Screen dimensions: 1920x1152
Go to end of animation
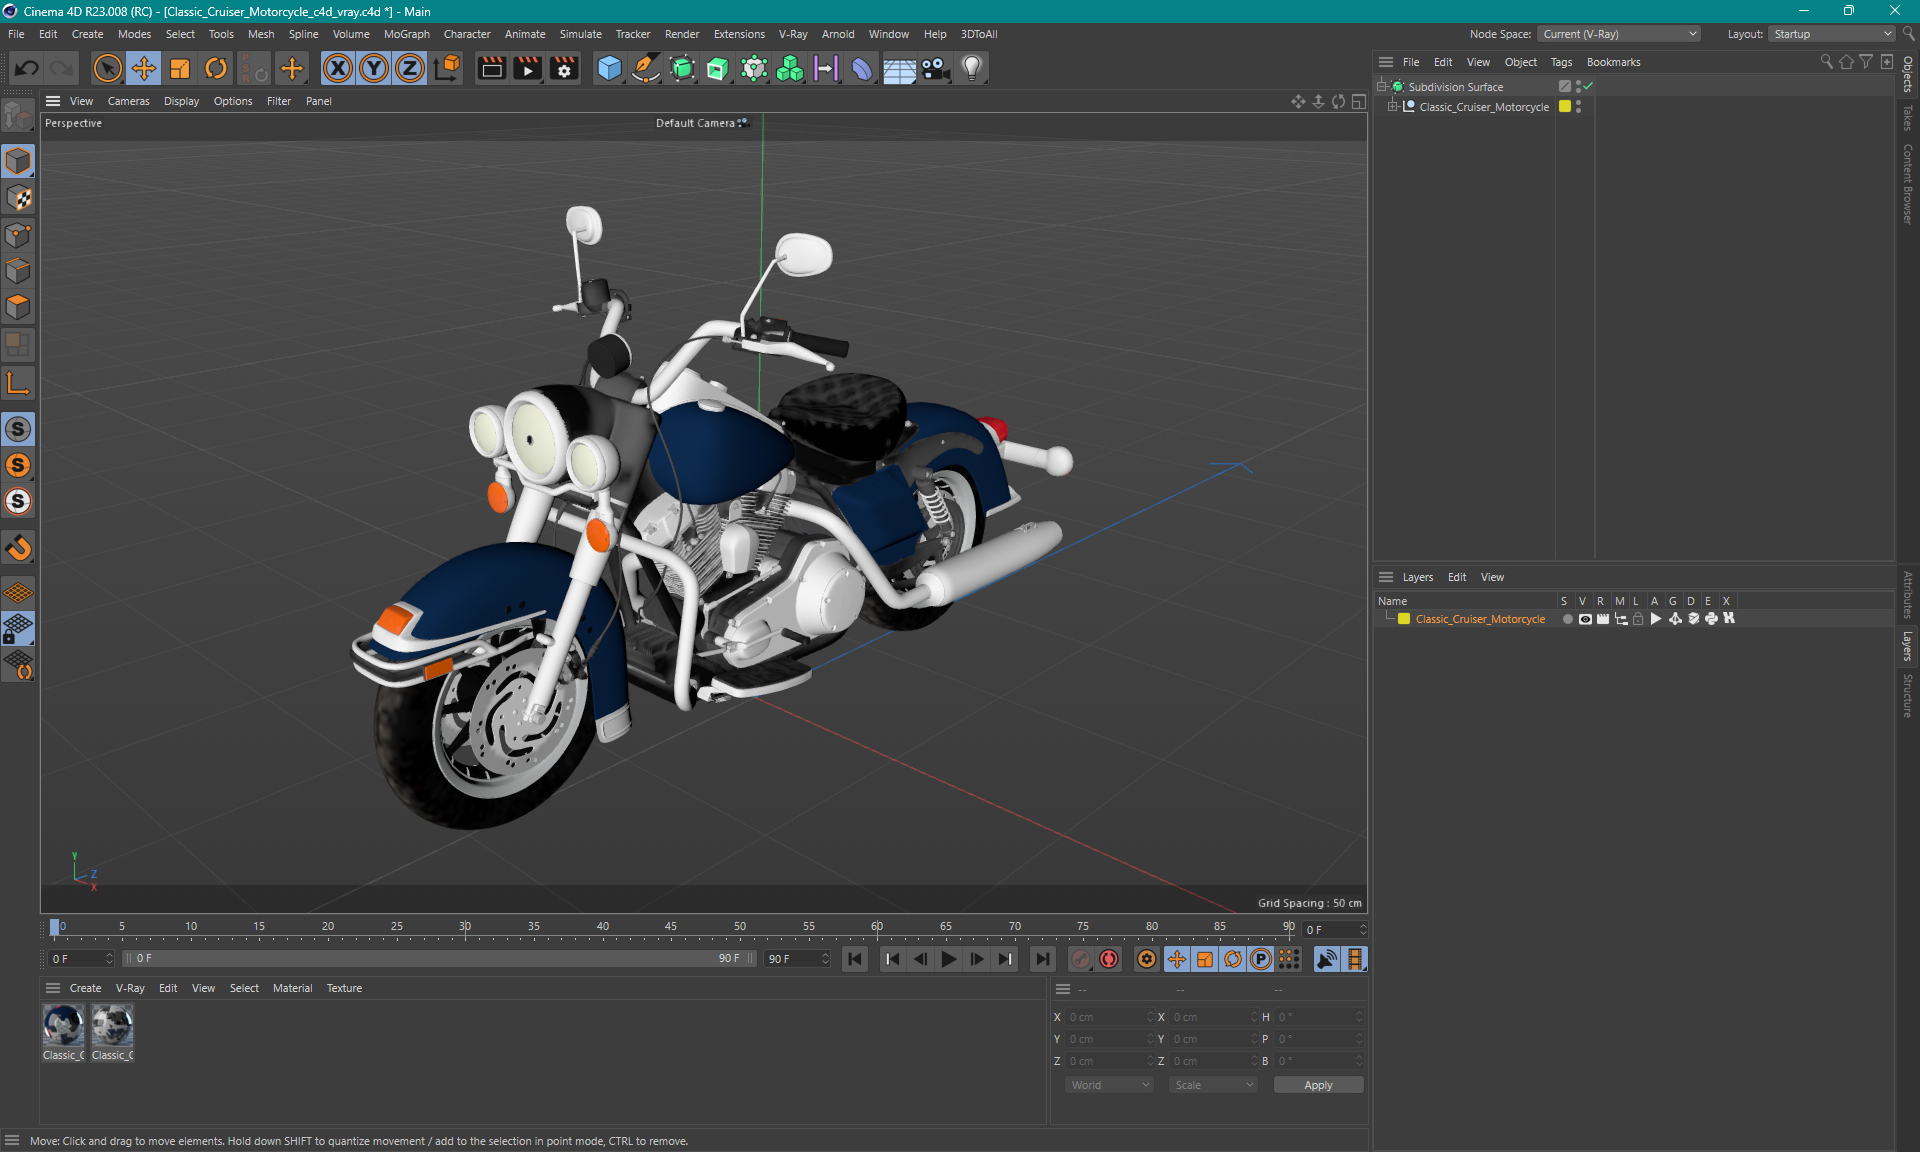point(1042,959)
